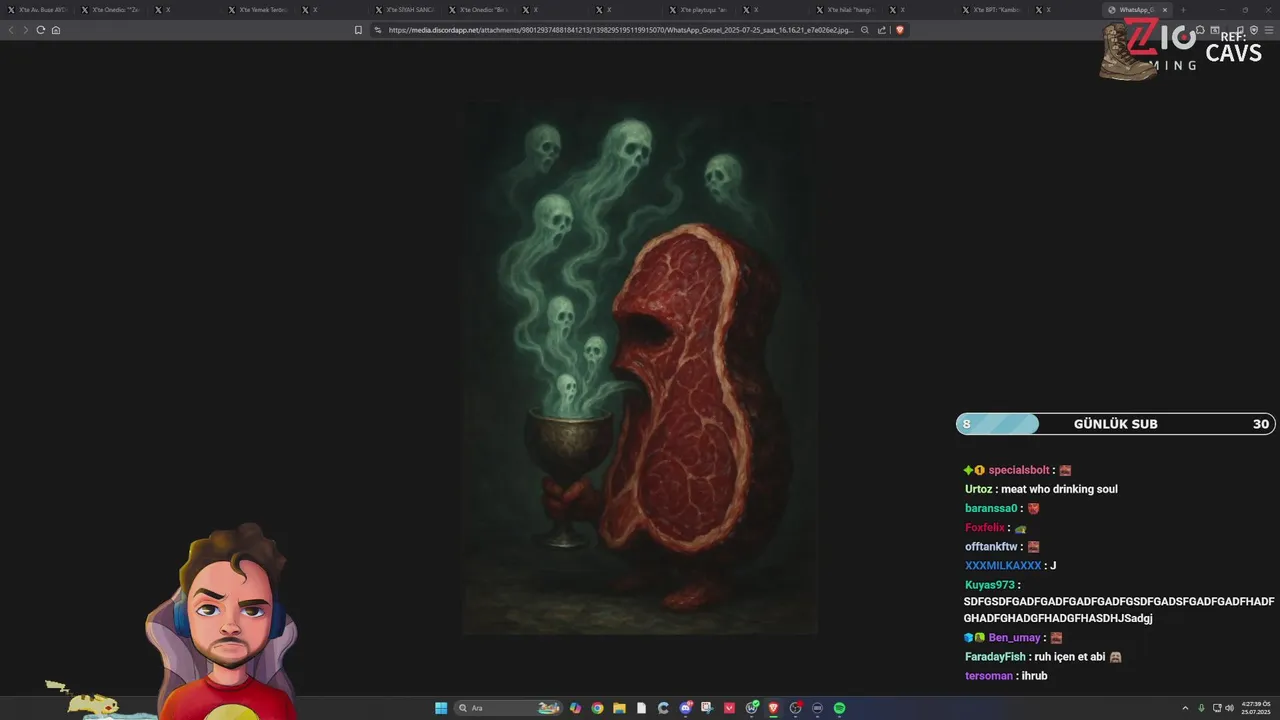
Task: Open the Windows Start menu
Action: 441,708
